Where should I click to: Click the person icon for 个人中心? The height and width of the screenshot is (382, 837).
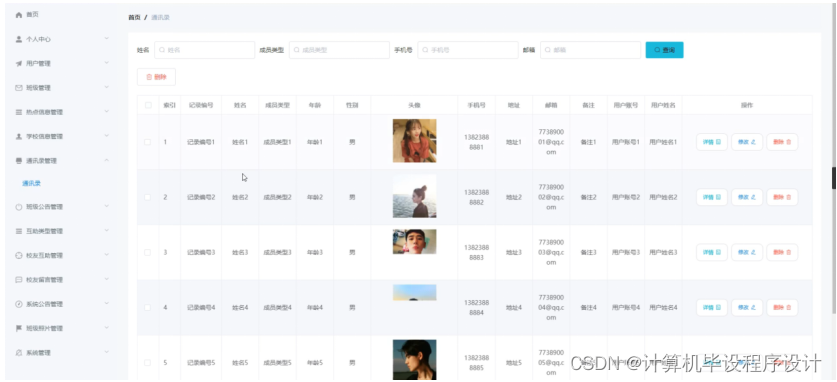click(19, 39)
